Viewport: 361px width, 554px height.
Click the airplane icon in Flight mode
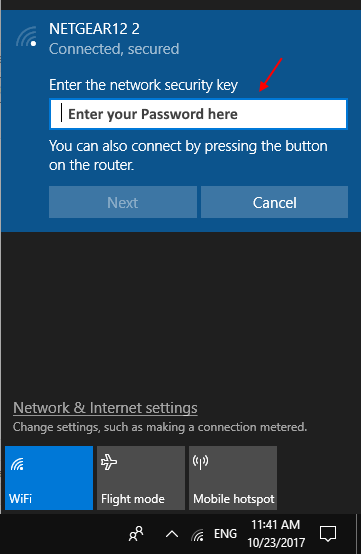[x=109, y=462]
